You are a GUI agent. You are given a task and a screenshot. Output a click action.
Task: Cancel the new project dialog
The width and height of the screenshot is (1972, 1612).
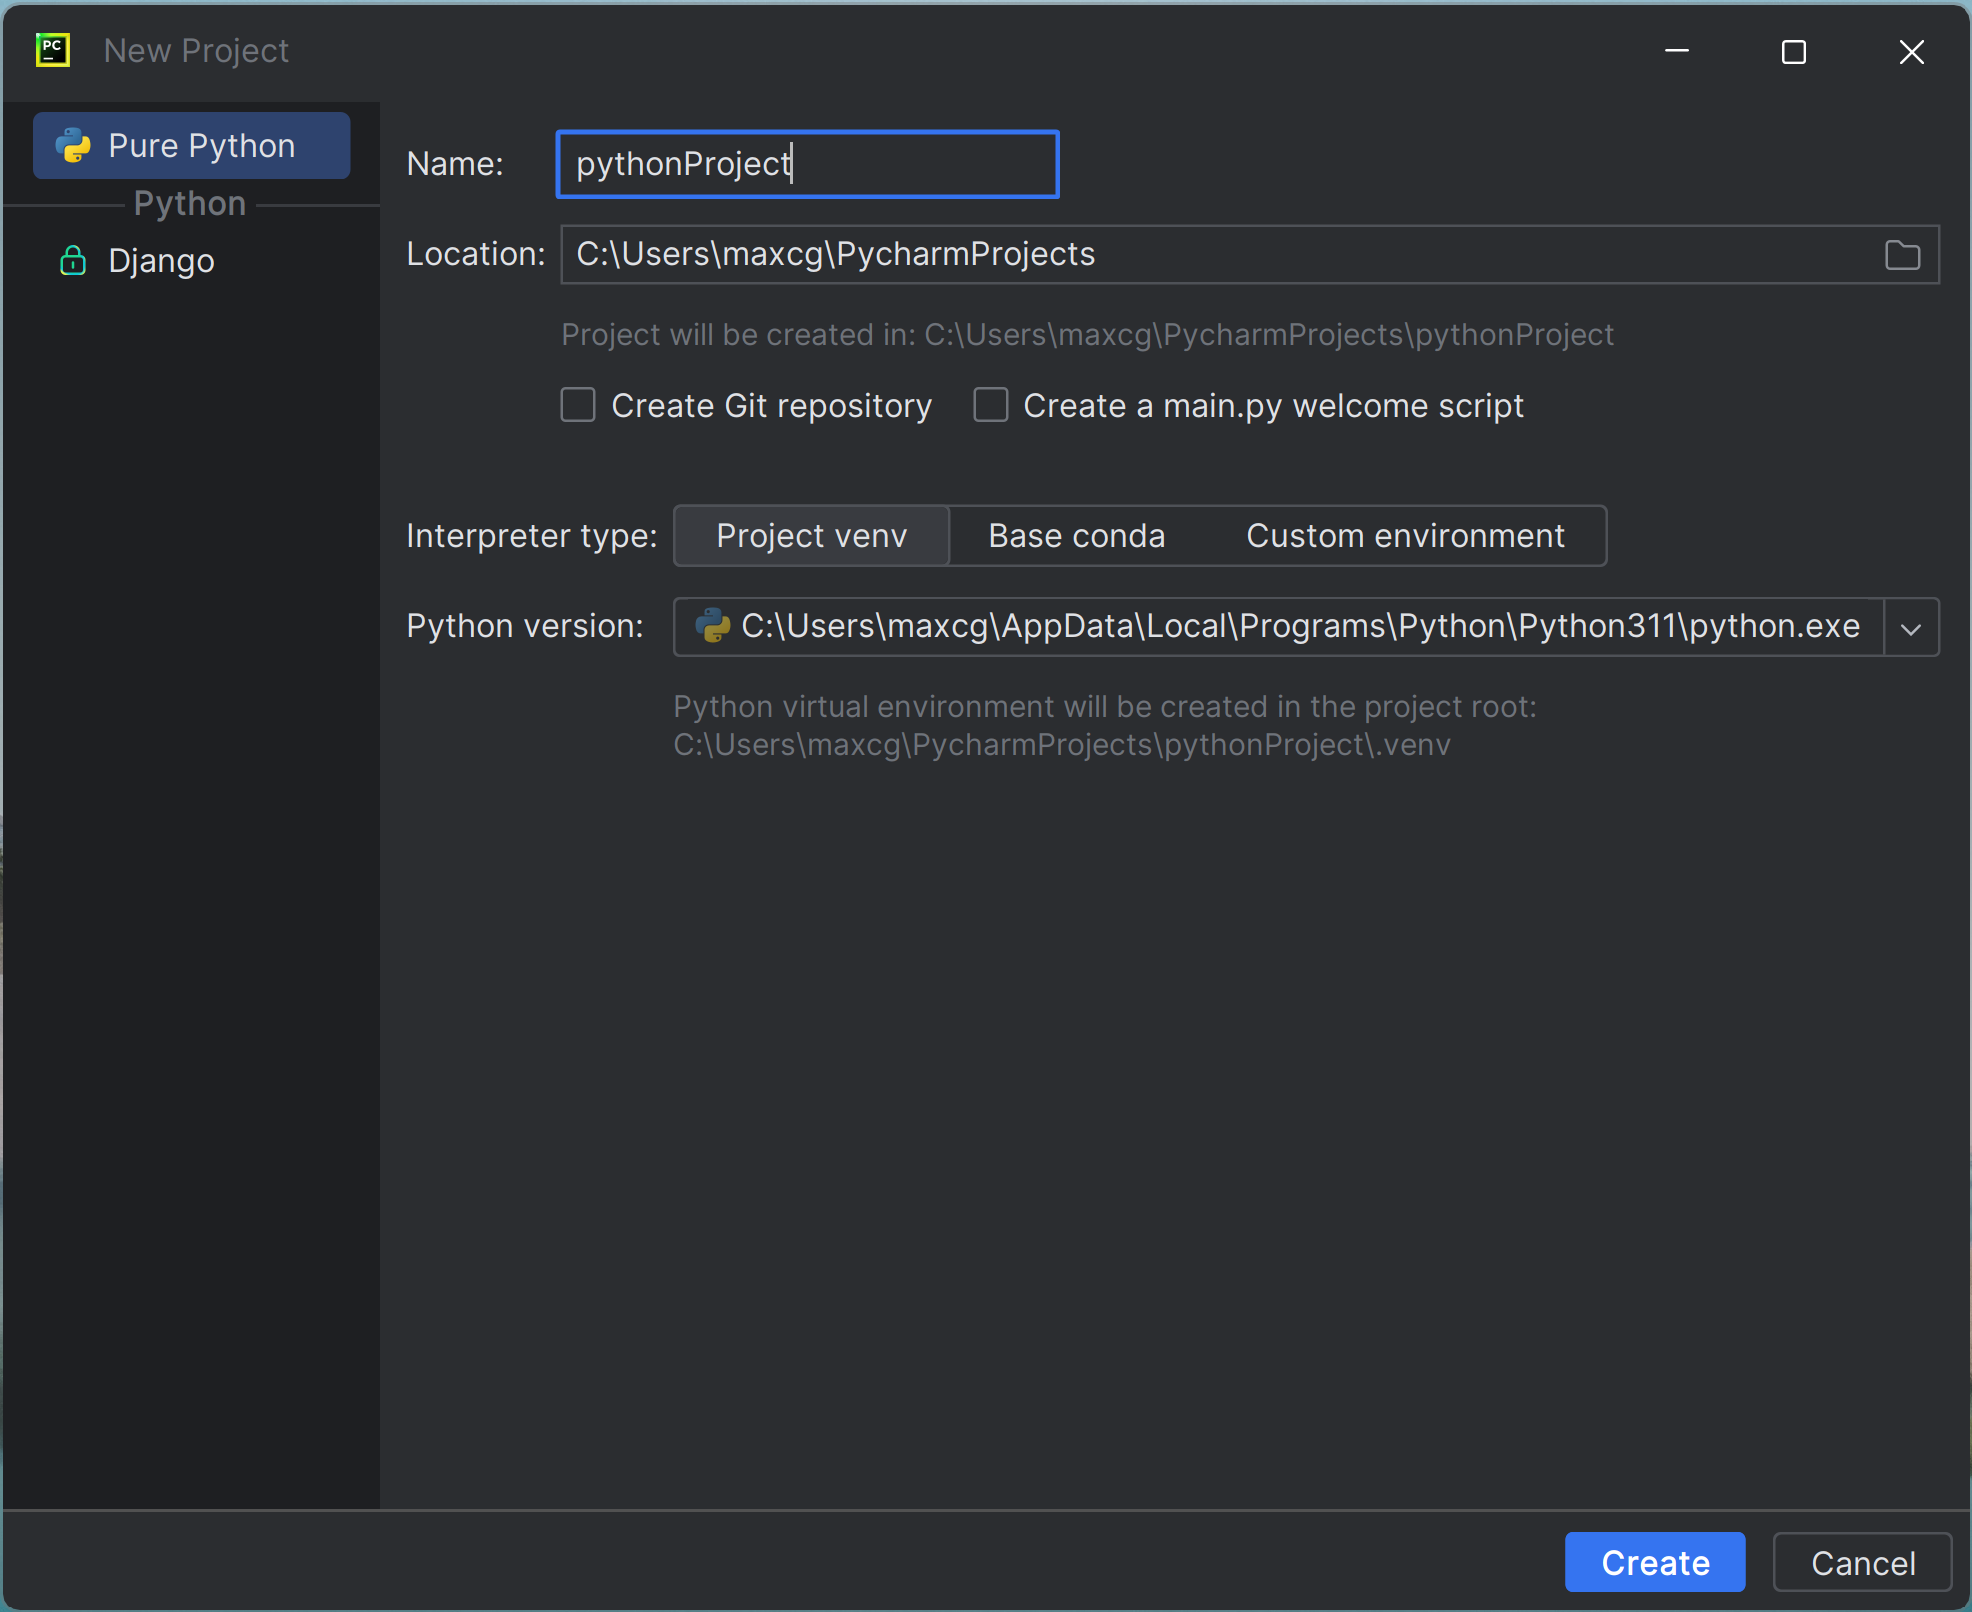coord(1862,1562)
